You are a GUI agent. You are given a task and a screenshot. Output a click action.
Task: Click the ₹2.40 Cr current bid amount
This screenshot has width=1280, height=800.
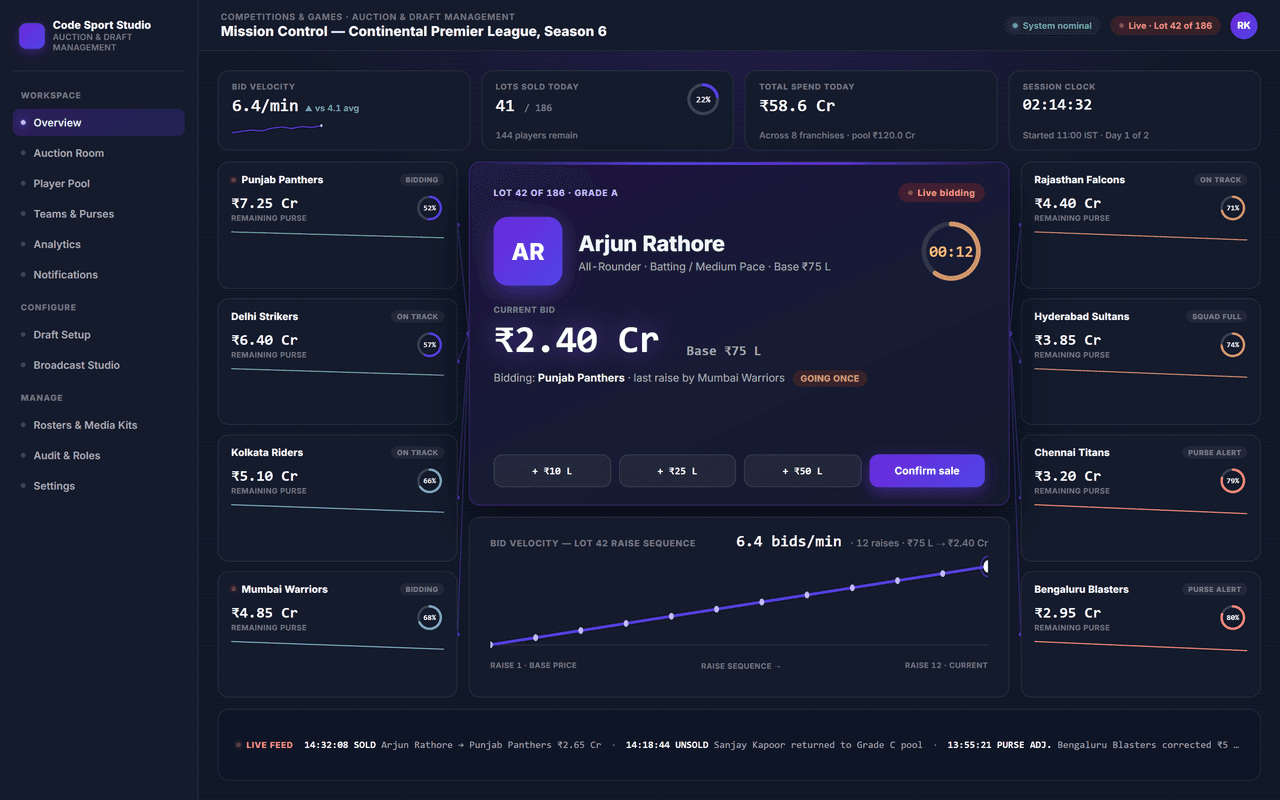[577, 340]
